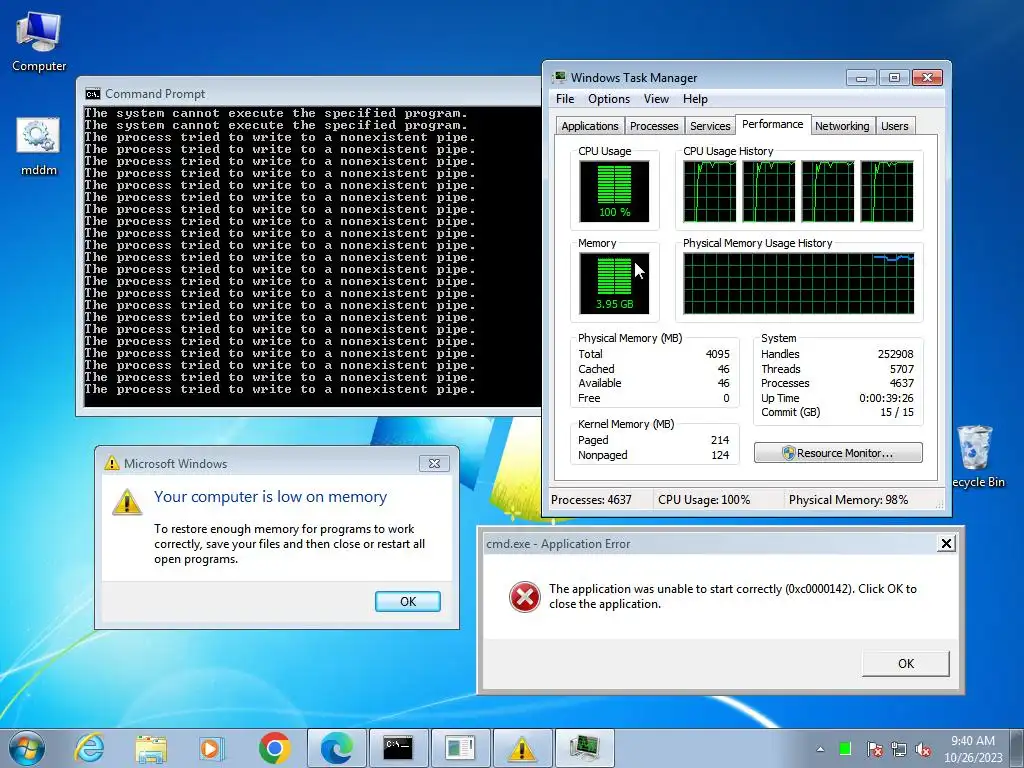Image resolution: width=1024 pixels, height=768 pixels.
Task: Click the red error icon in cmd.exe dialog
Action: pyautogui.click(x=524, y=596)
